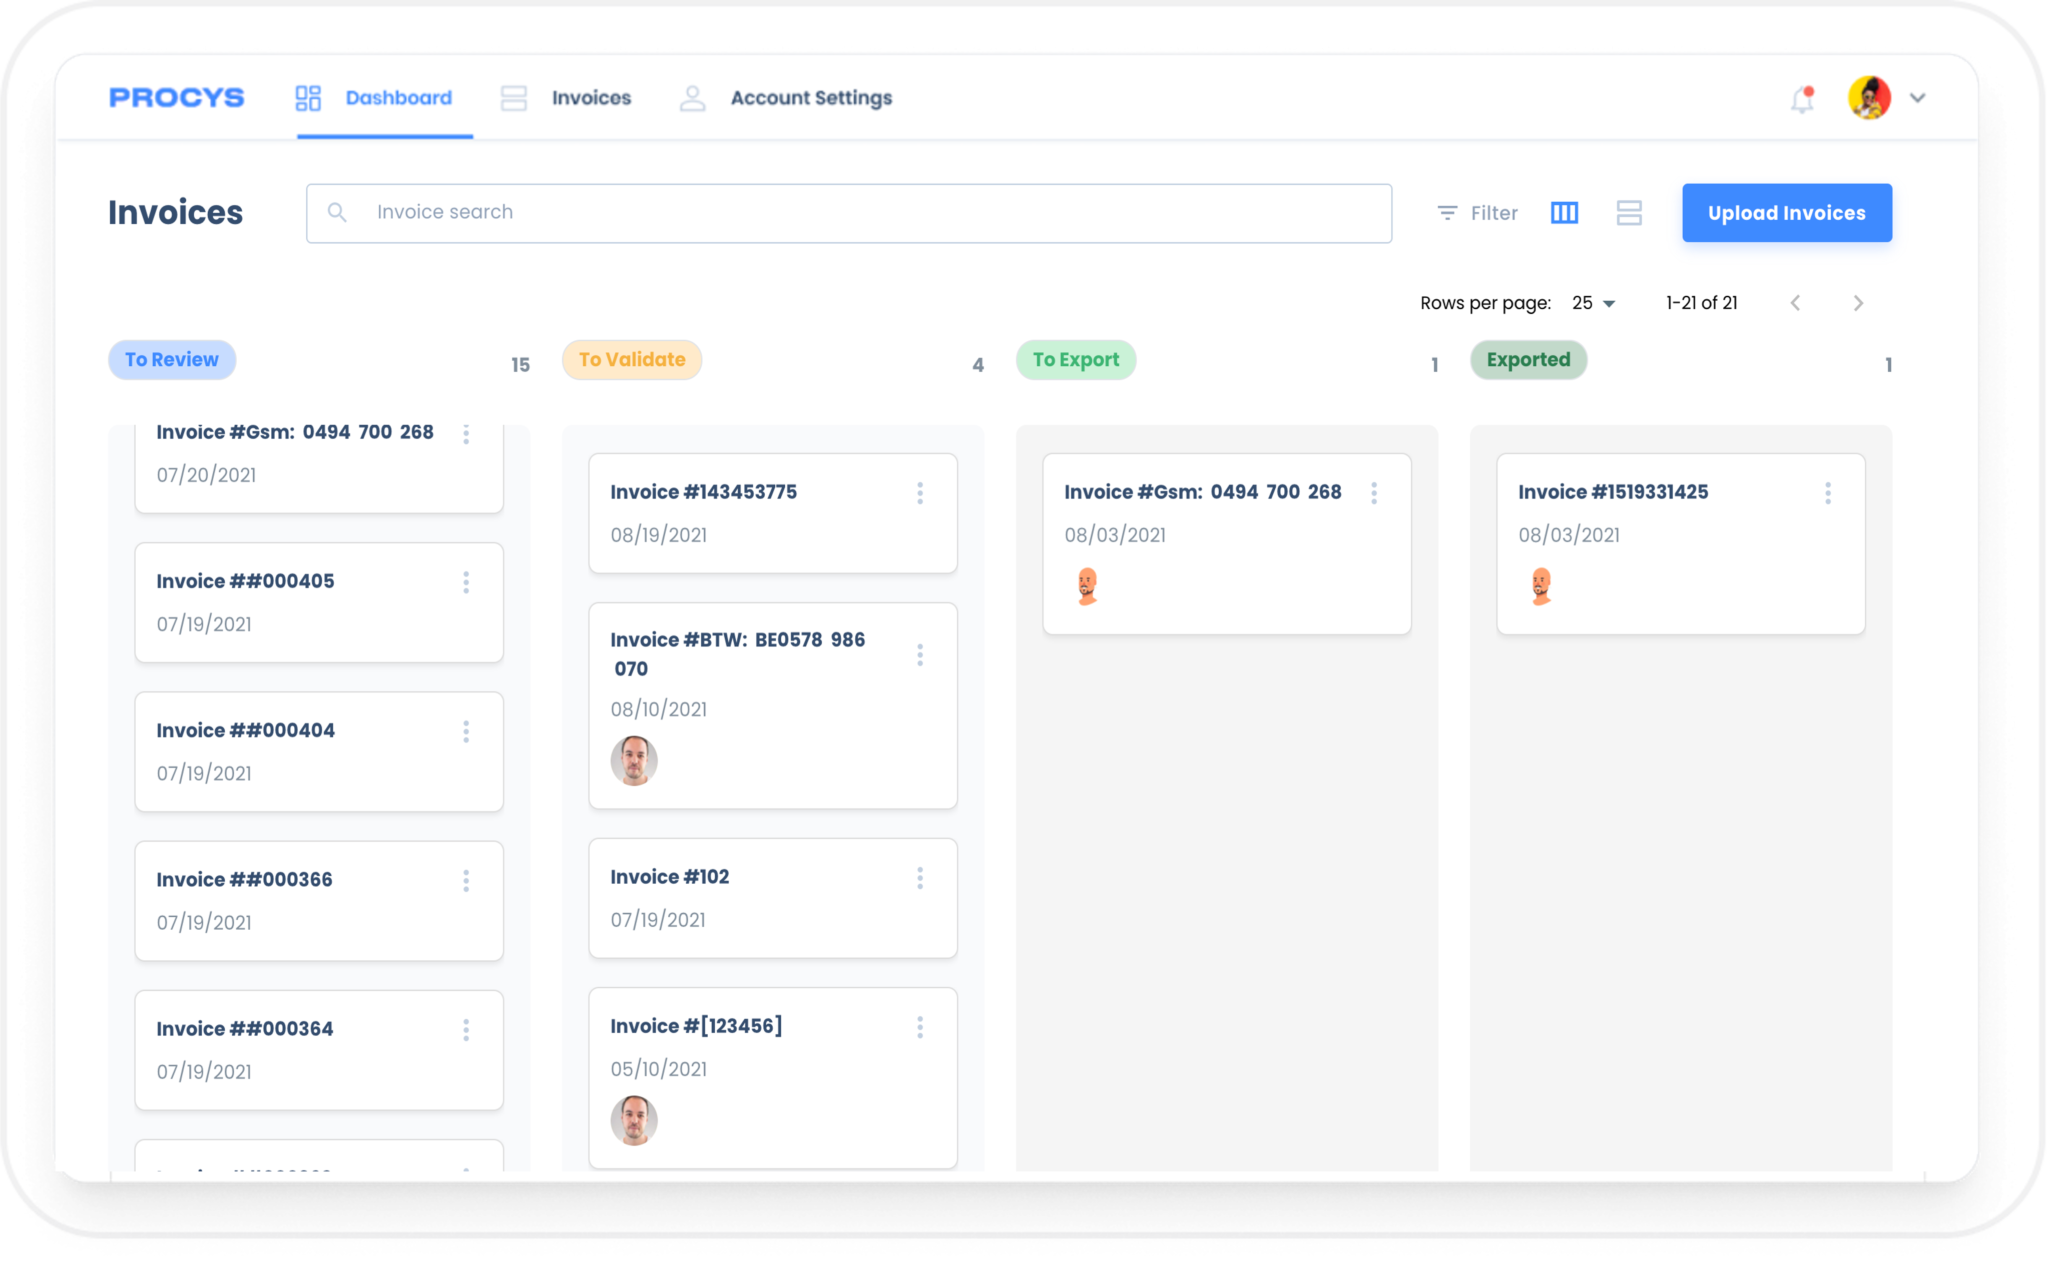Viewport: 2048px width, 1261px height.
Task: Click the search magnifier icon
Action: tap(337, 213)
